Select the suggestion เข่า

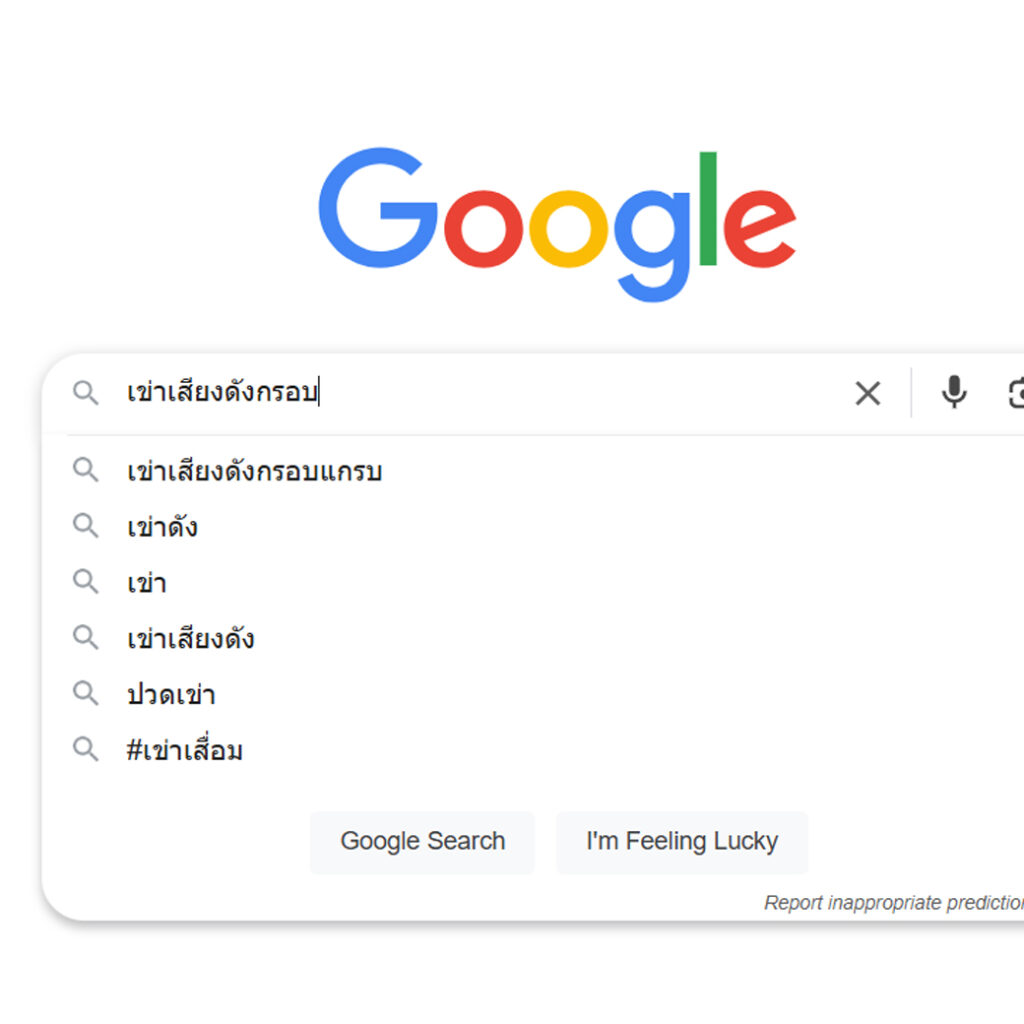click(146, 582)
